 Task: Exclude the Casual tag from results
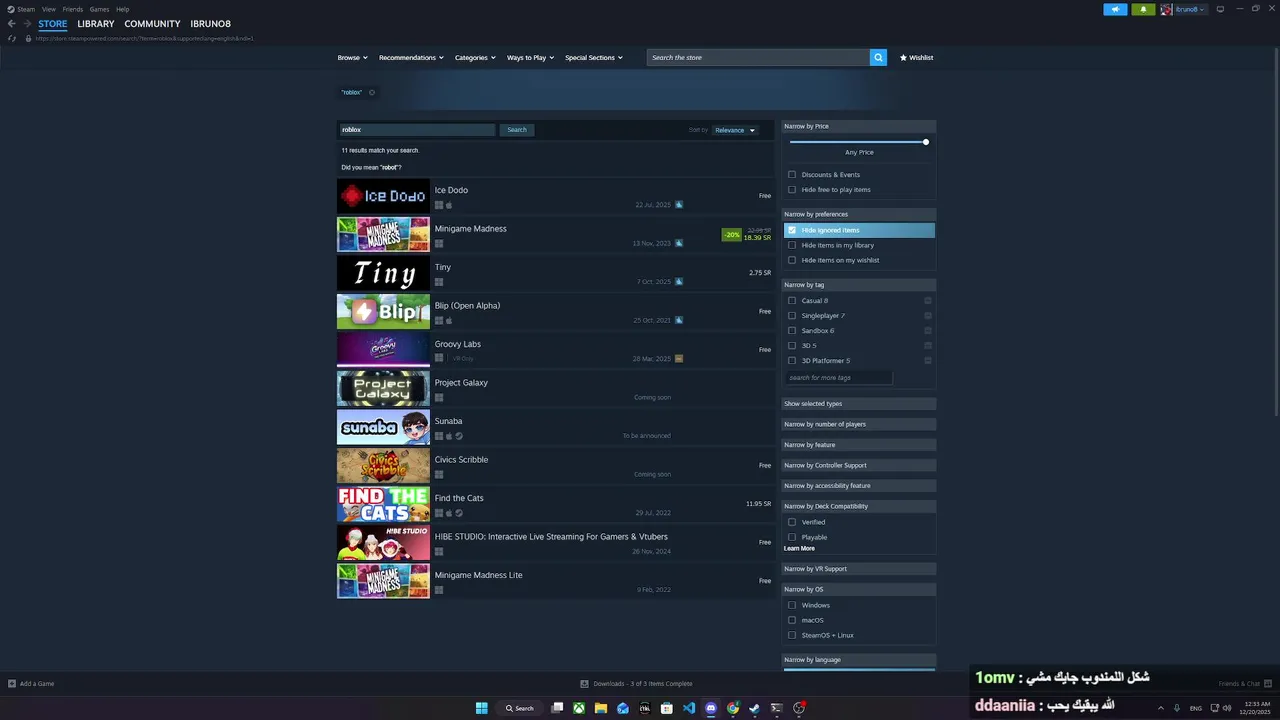pyautogui.click(x=928, y=301)
